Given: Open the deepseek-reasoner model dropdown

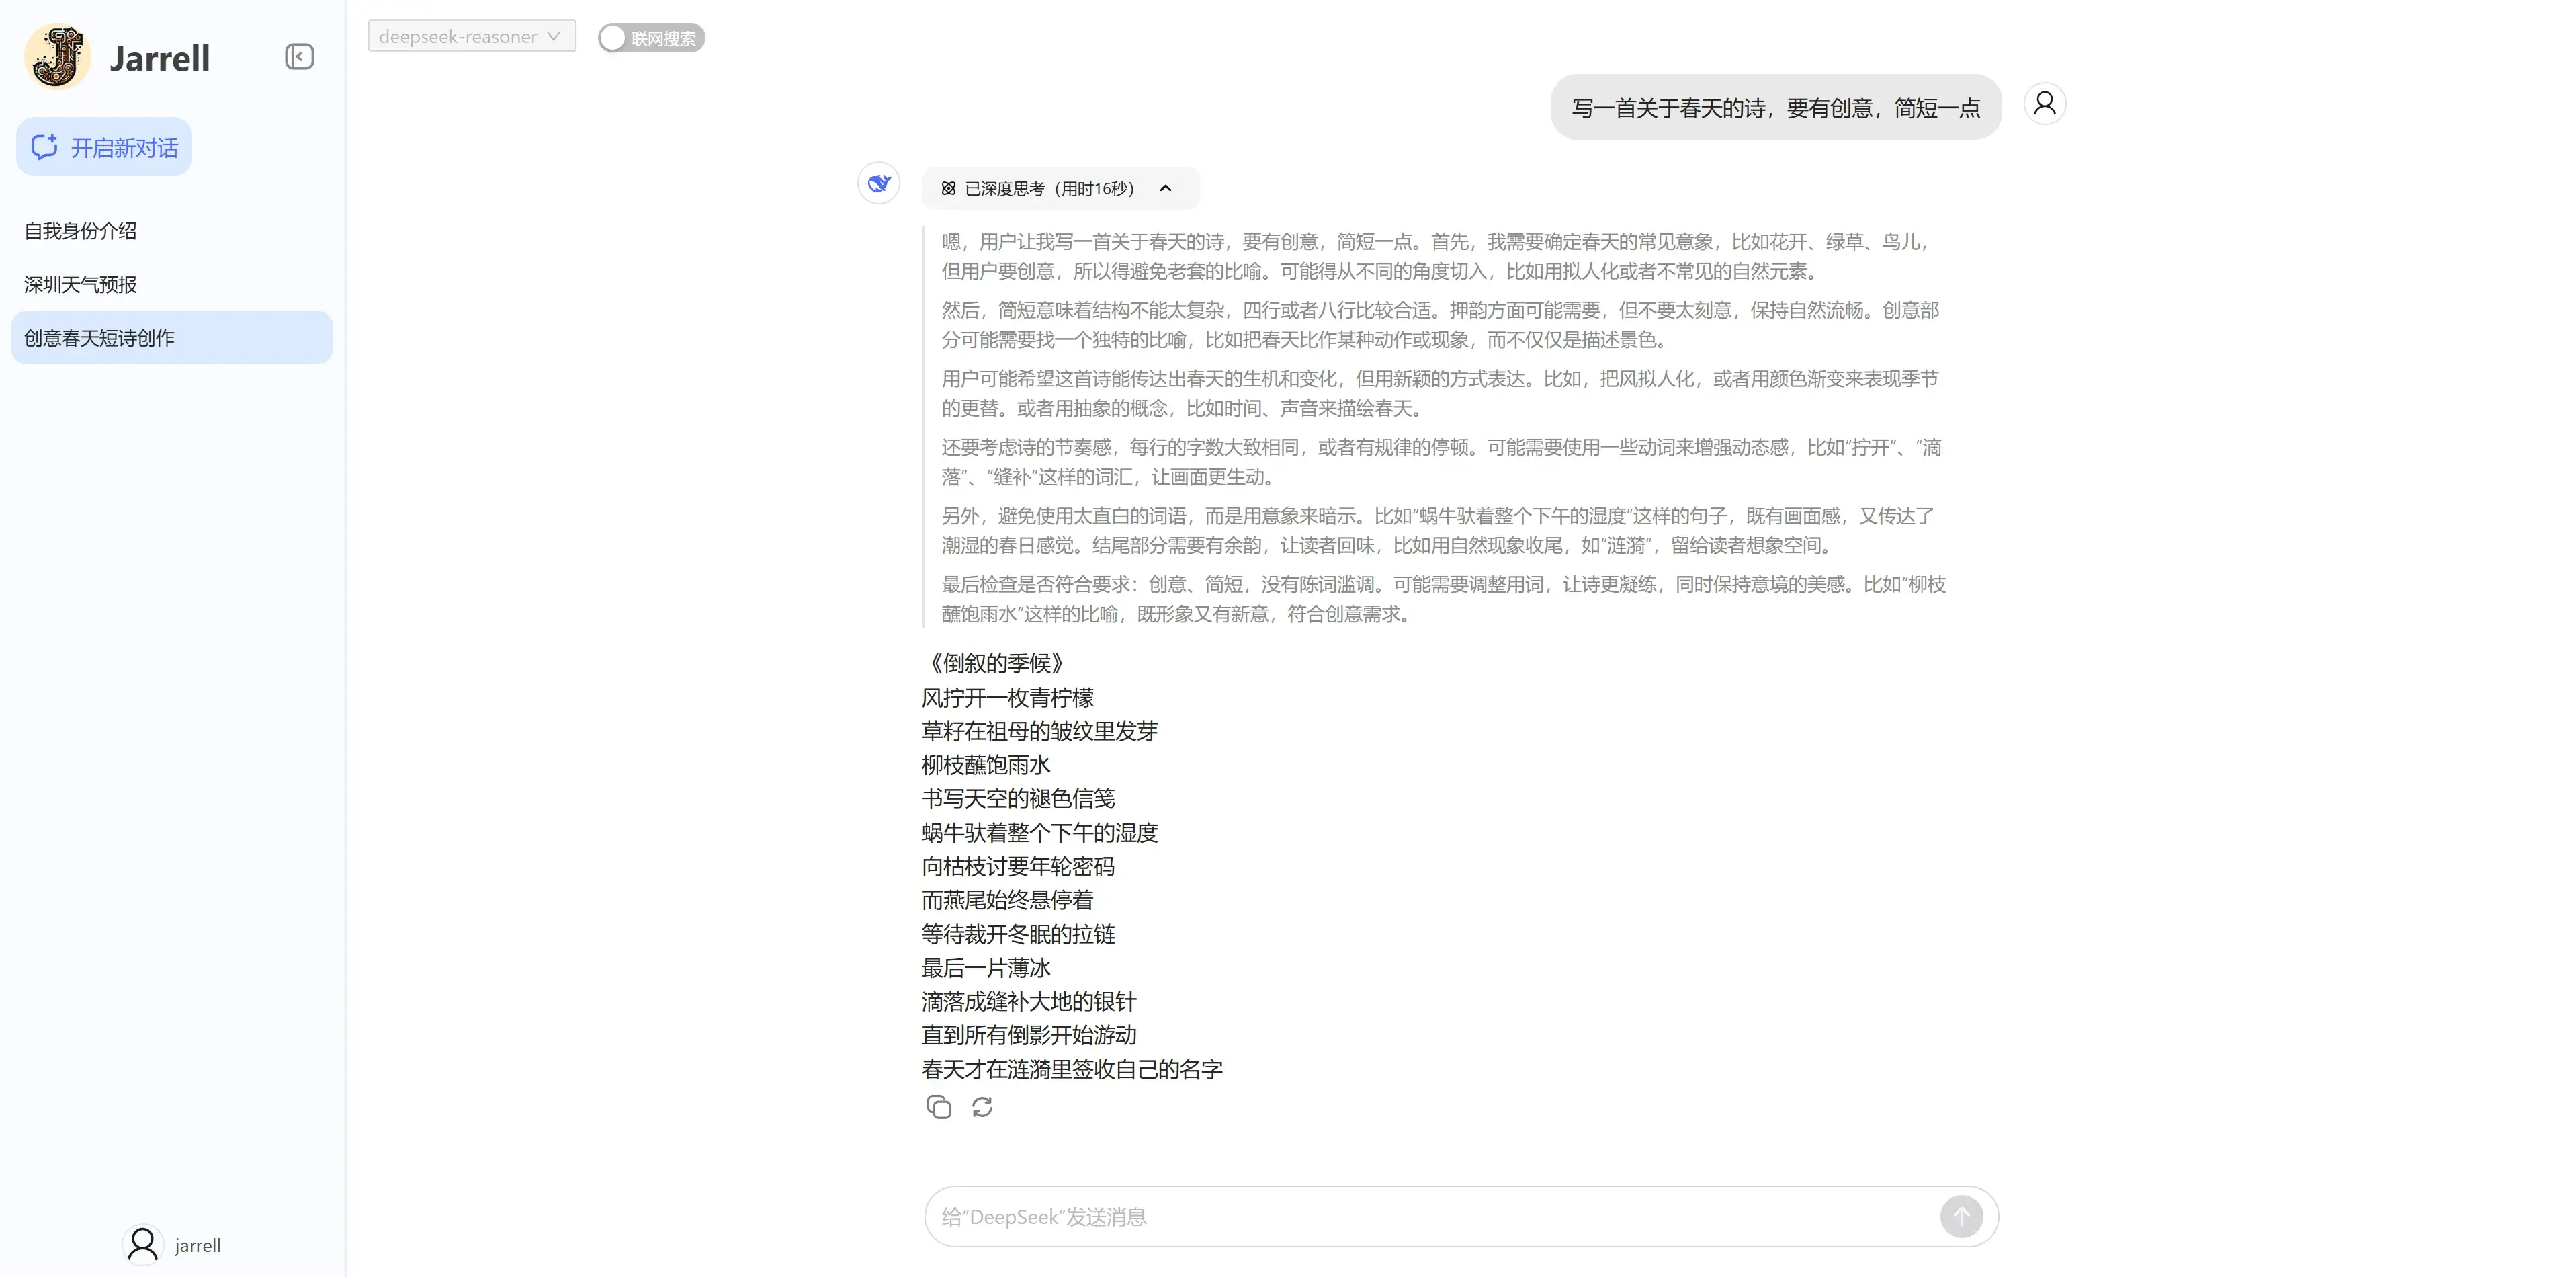Looking at the screenshot, I should tap(471, 37).
